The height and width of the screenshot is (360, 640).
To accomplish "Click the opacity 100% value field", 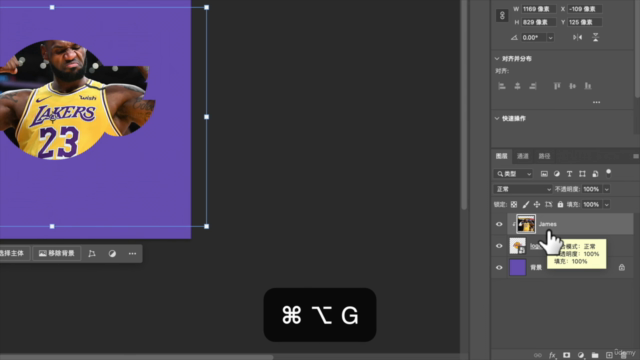I will [x=591, y=189].
